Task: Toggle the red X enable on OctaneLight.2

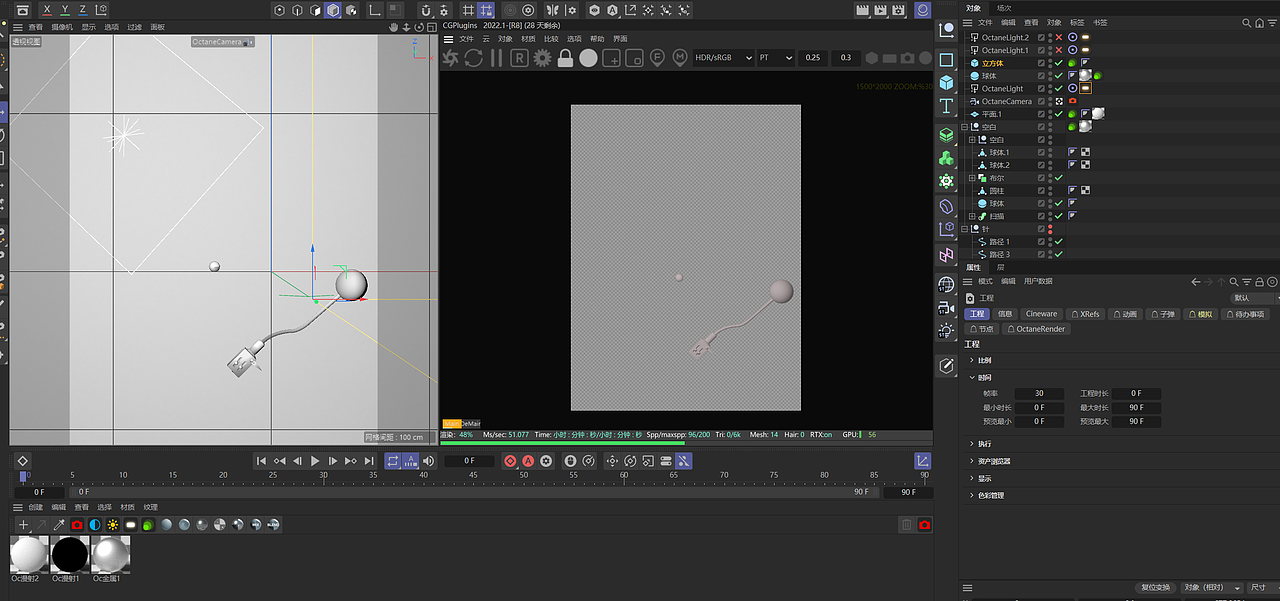Action: click(1059, 37)
